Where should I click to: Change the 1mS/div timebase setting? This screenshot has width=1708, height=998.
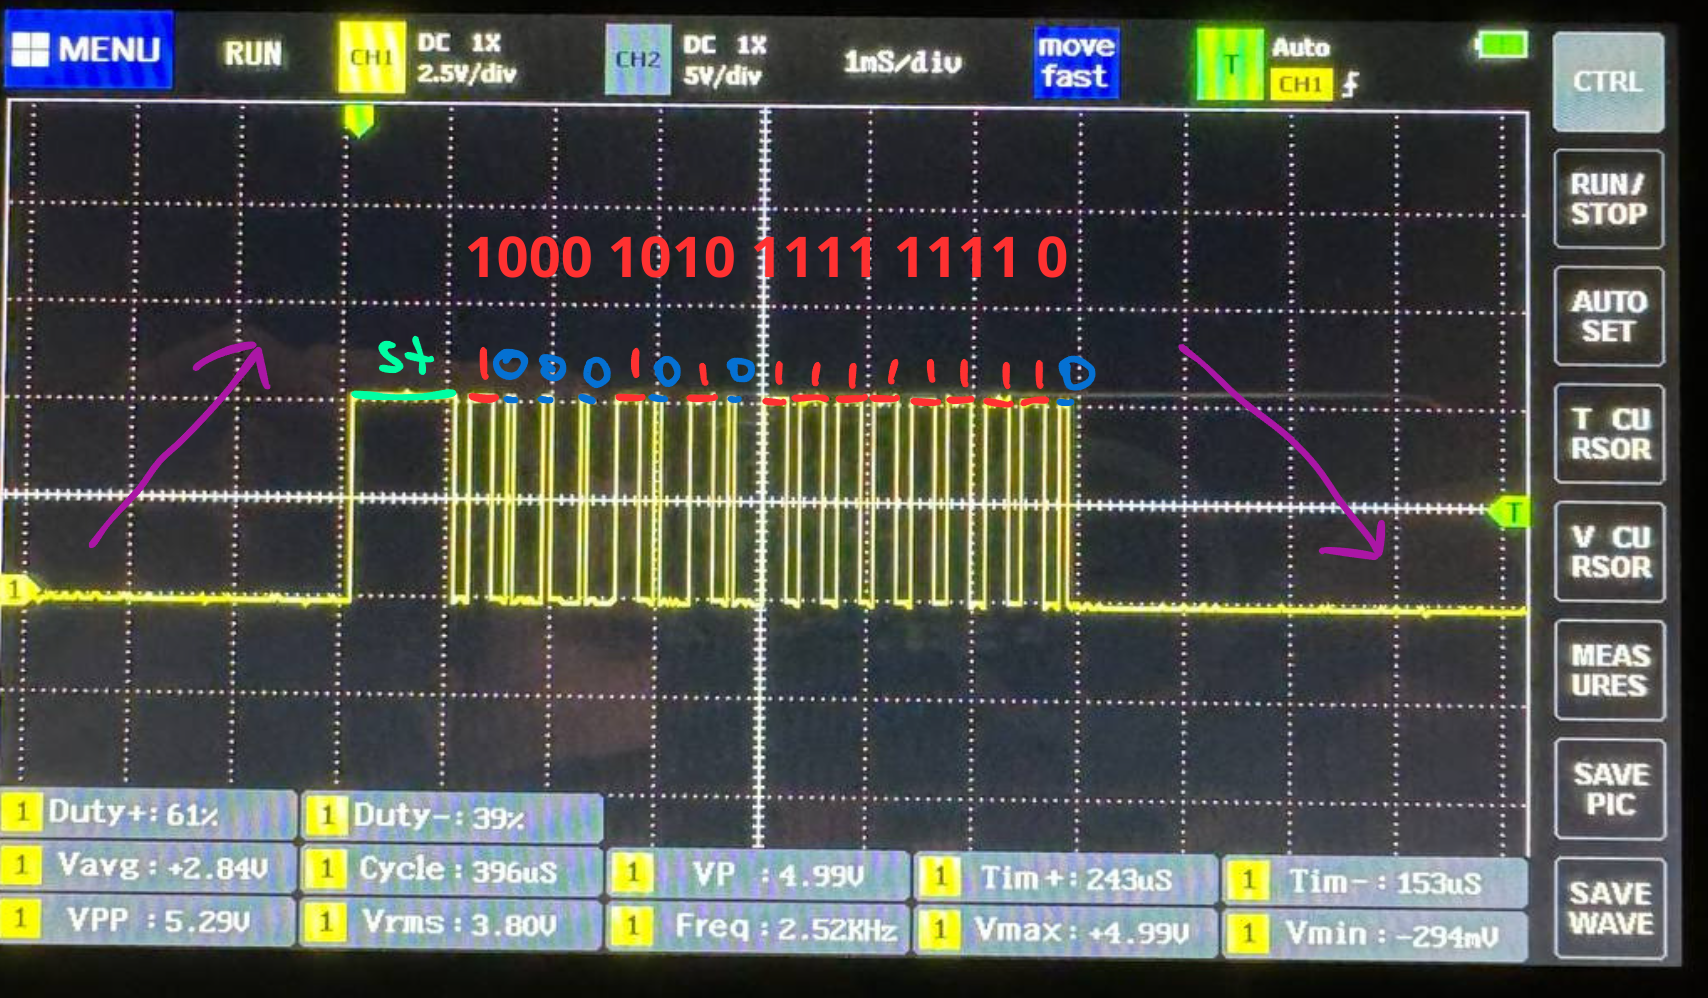click(x=902, y=63)
